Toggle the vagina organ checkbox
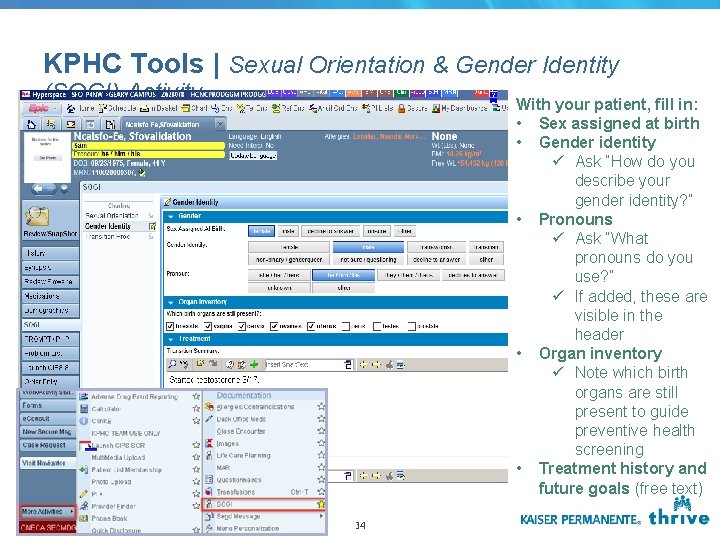This screenshot has height=540, width=720. pos(208,326)
